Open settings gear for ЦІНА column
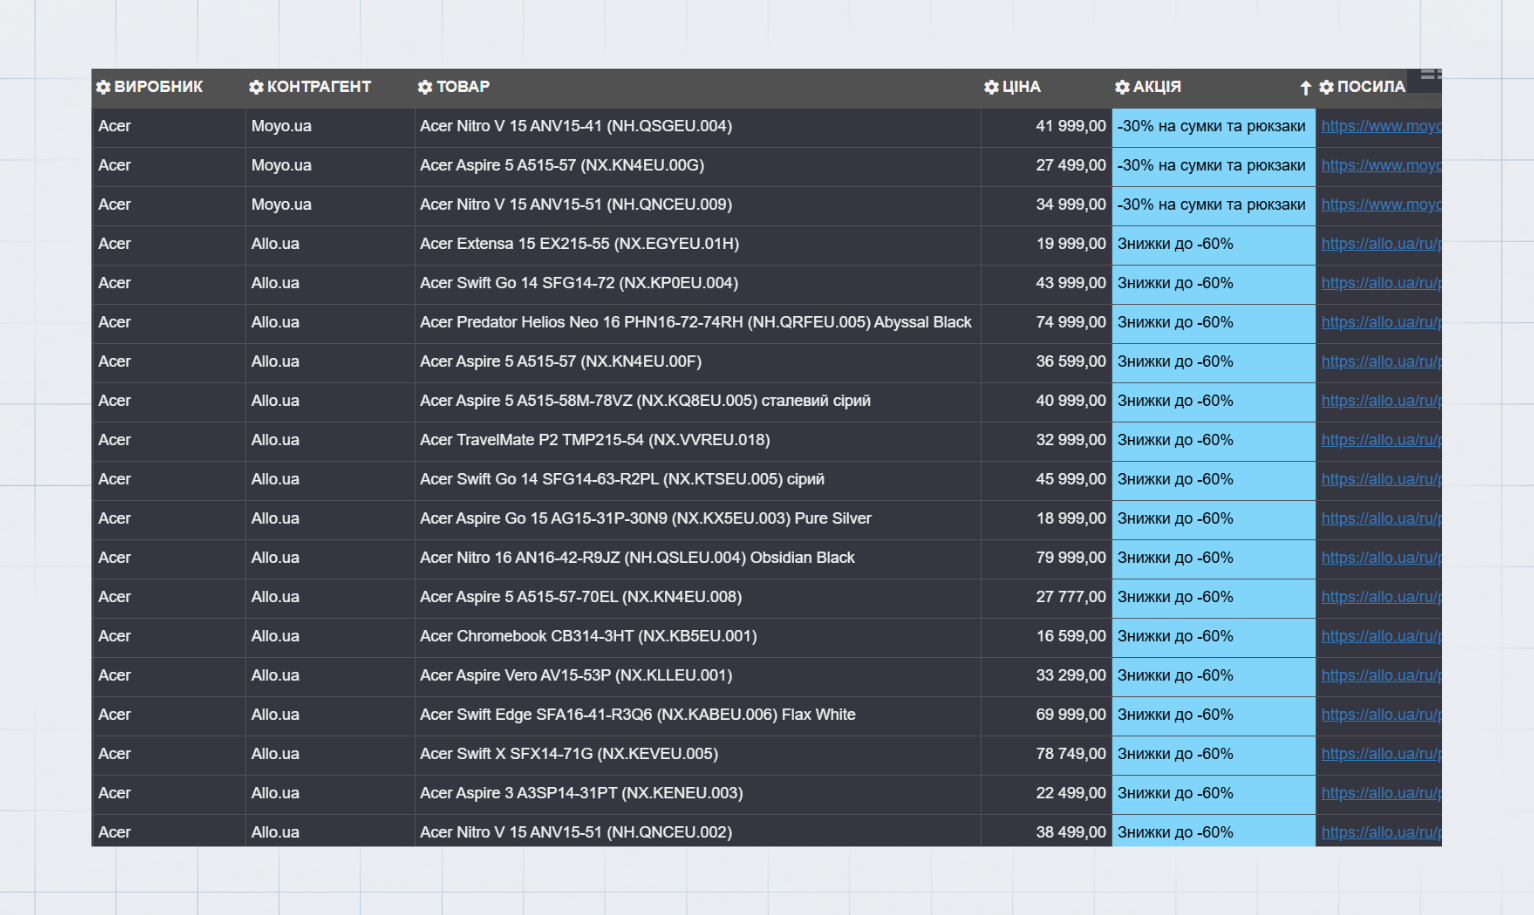1534x915 pixels. (x=991, y=87)
